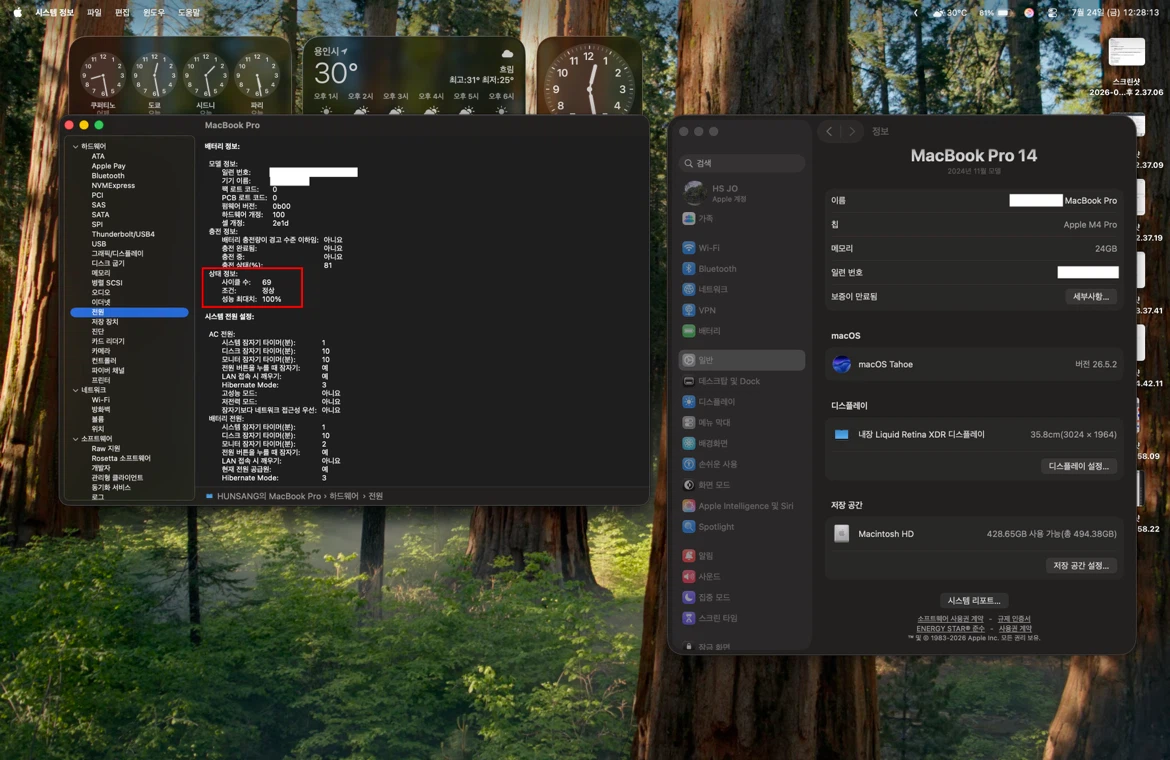Click date and time in menu bar
This screenshot has width=1170, height=760.
[1115, 13]
